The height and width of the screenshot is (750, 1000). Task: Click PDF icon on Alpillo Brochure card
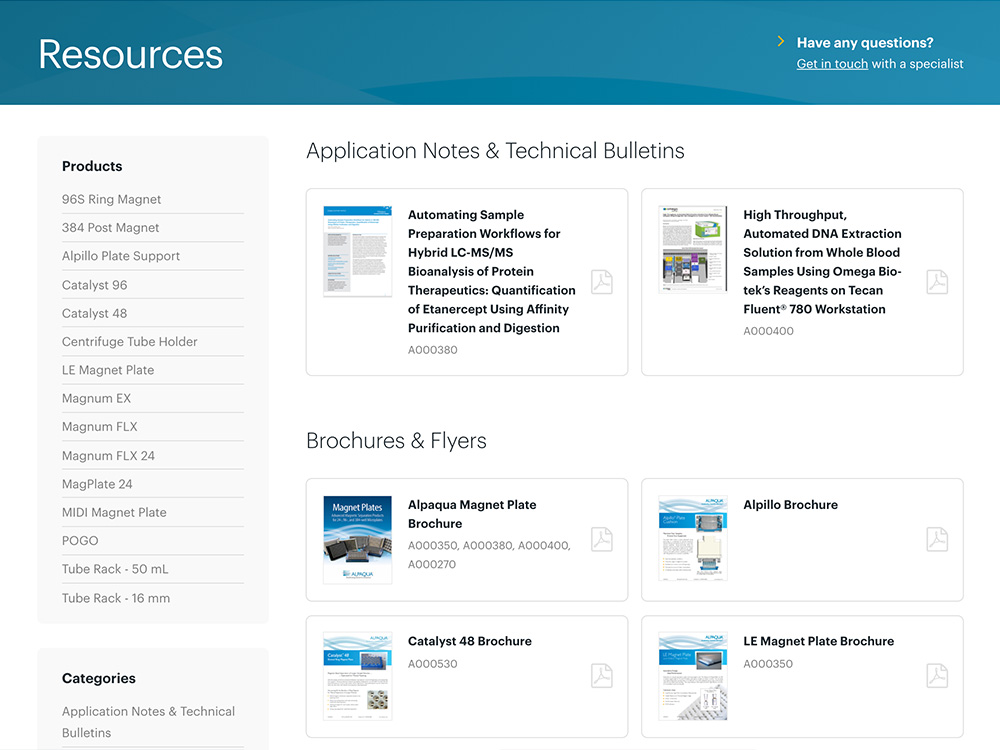(x=936, y=539)
